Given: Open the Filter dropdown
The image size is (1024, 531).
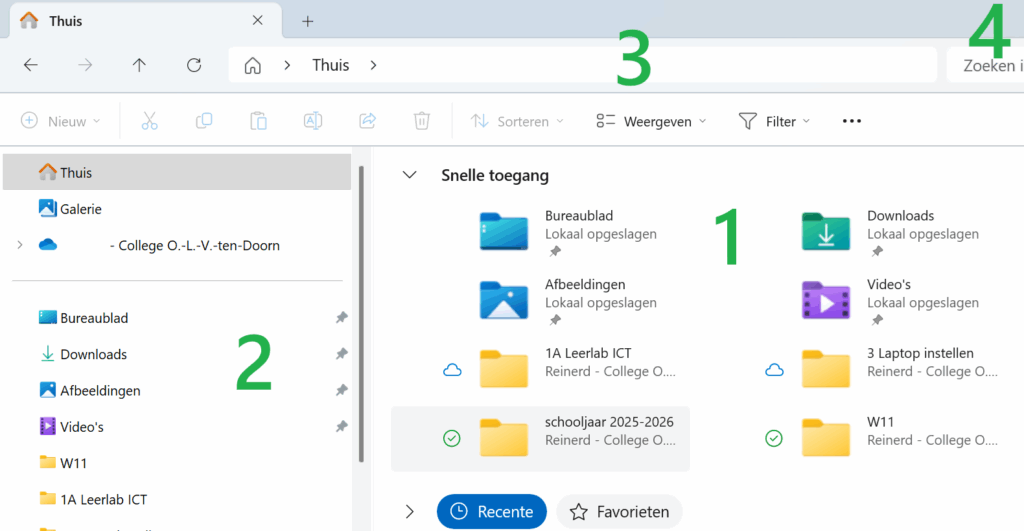Looking at the screenshot, I should 774,121.
